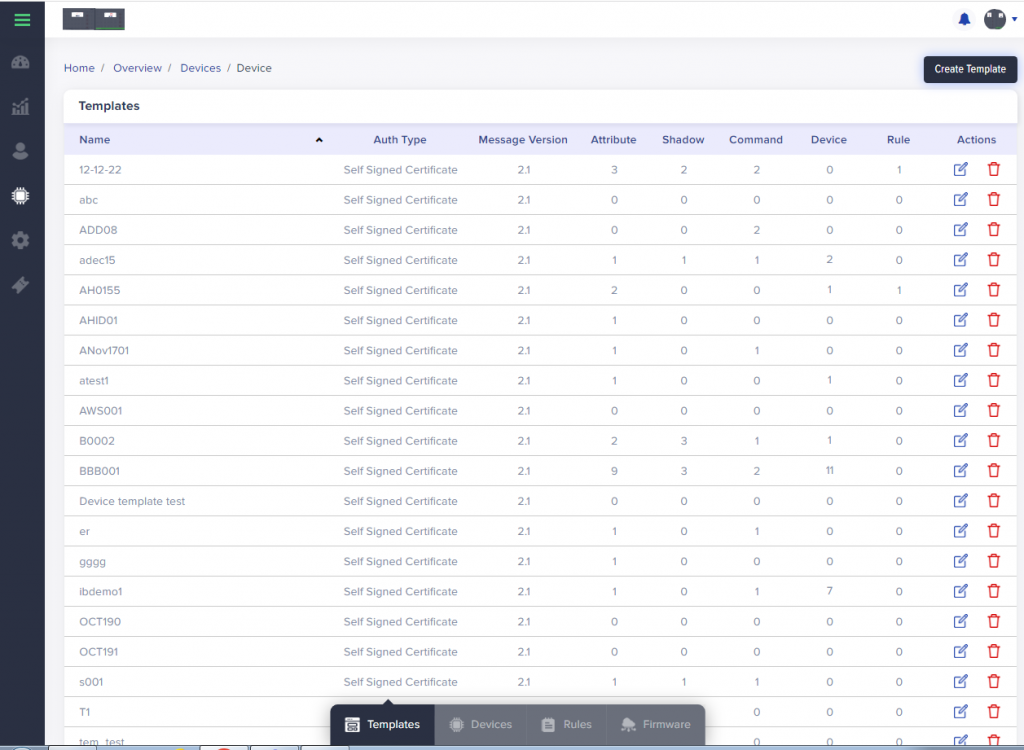The width and height of the screenshot is (1024, 750).
Task: Select the device chip sidebar icon
Action: (21, 196)
